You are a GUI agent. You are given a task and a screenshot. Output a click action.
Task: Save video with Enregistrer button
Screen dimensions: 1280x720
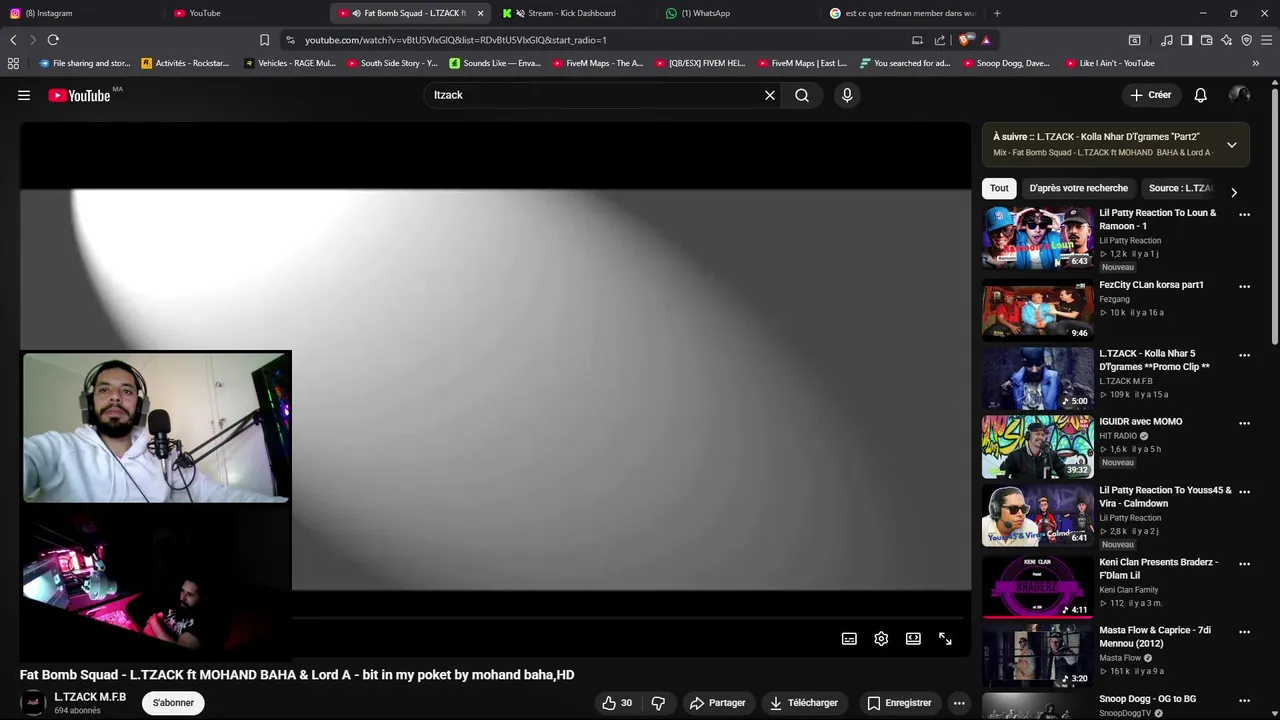[x=899, y=703]
